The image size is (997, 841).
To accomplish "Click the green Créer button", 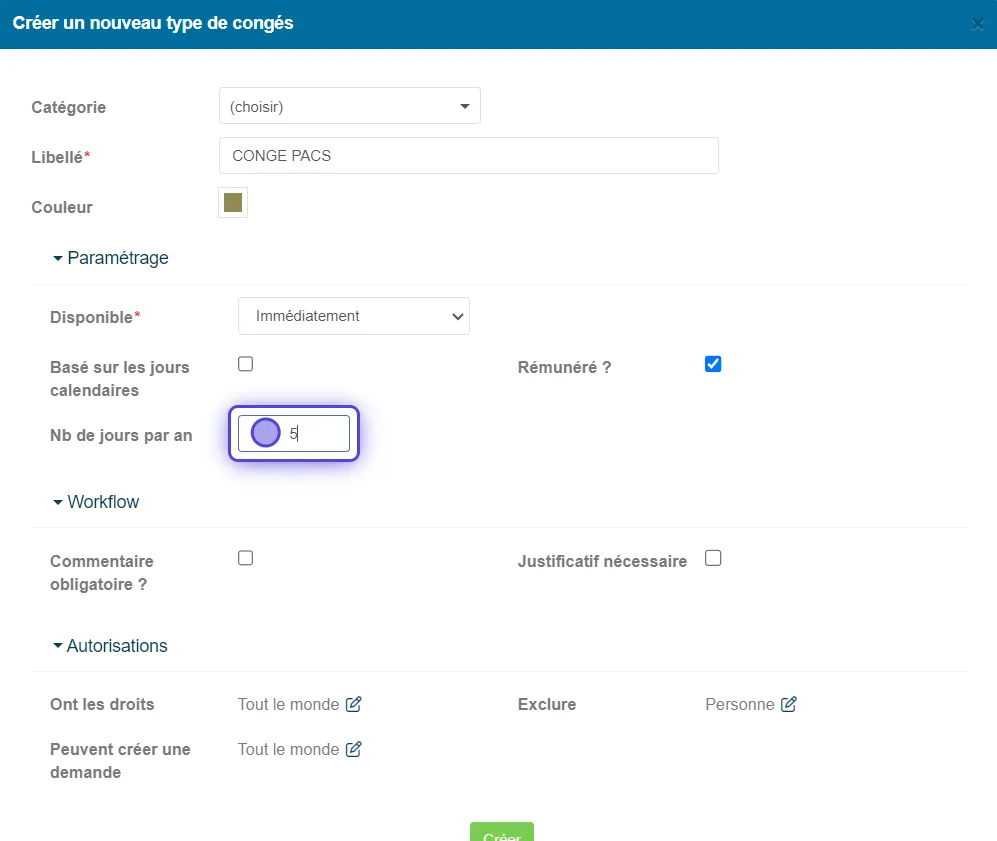I will coord(502,832).
